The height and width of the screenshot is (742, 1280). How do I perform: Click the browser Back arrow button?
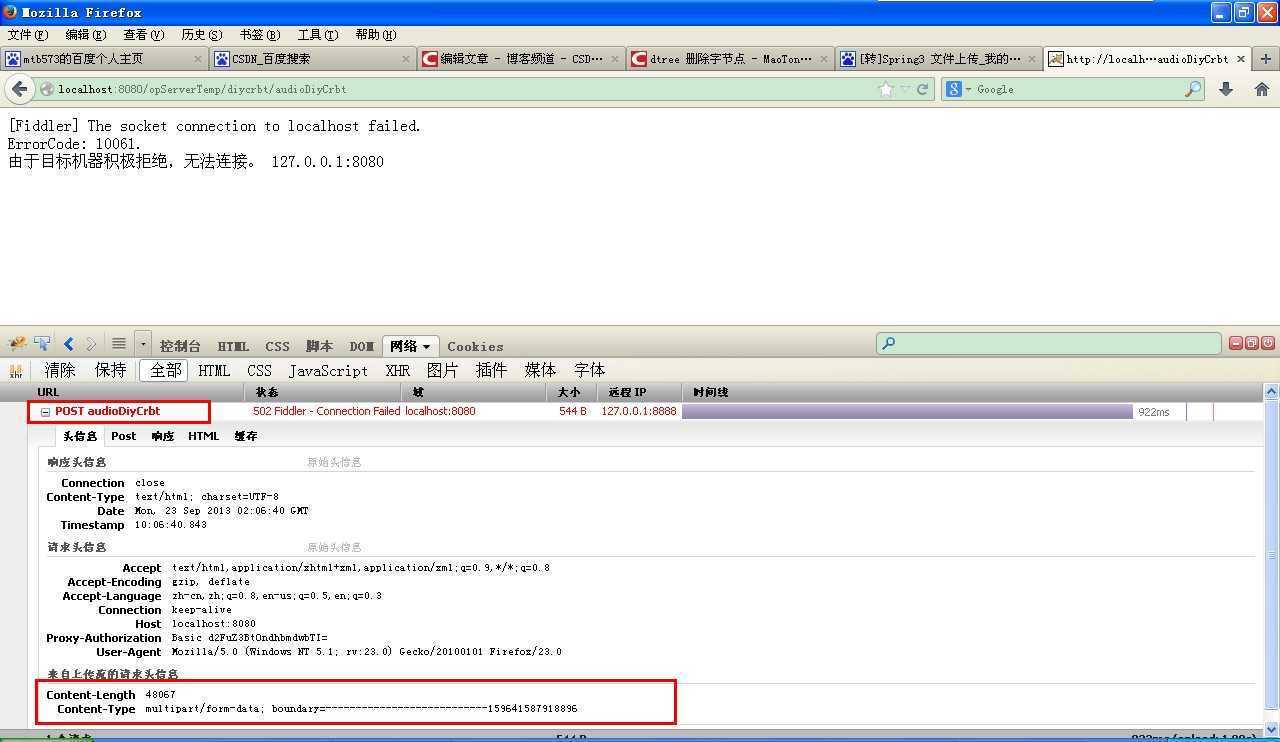click(19, 89)
